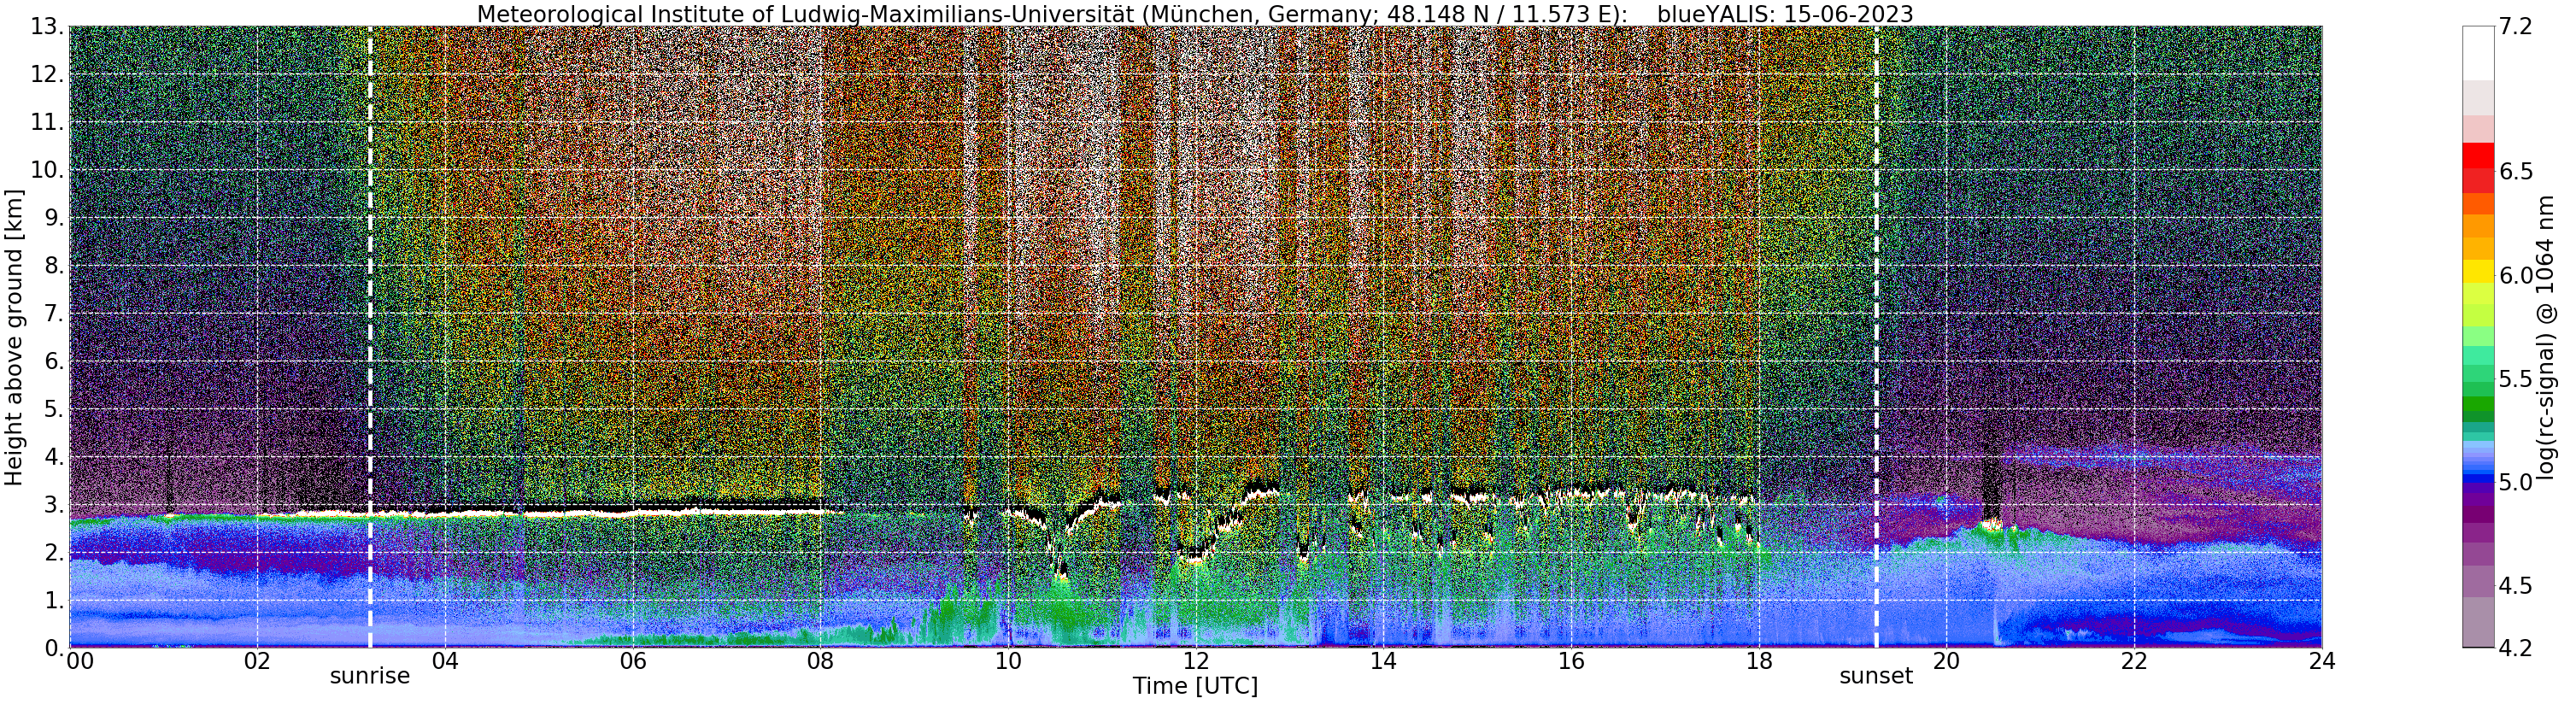Click height-axis tick label '13.'

pyautogui.click(x=47, y=27)
